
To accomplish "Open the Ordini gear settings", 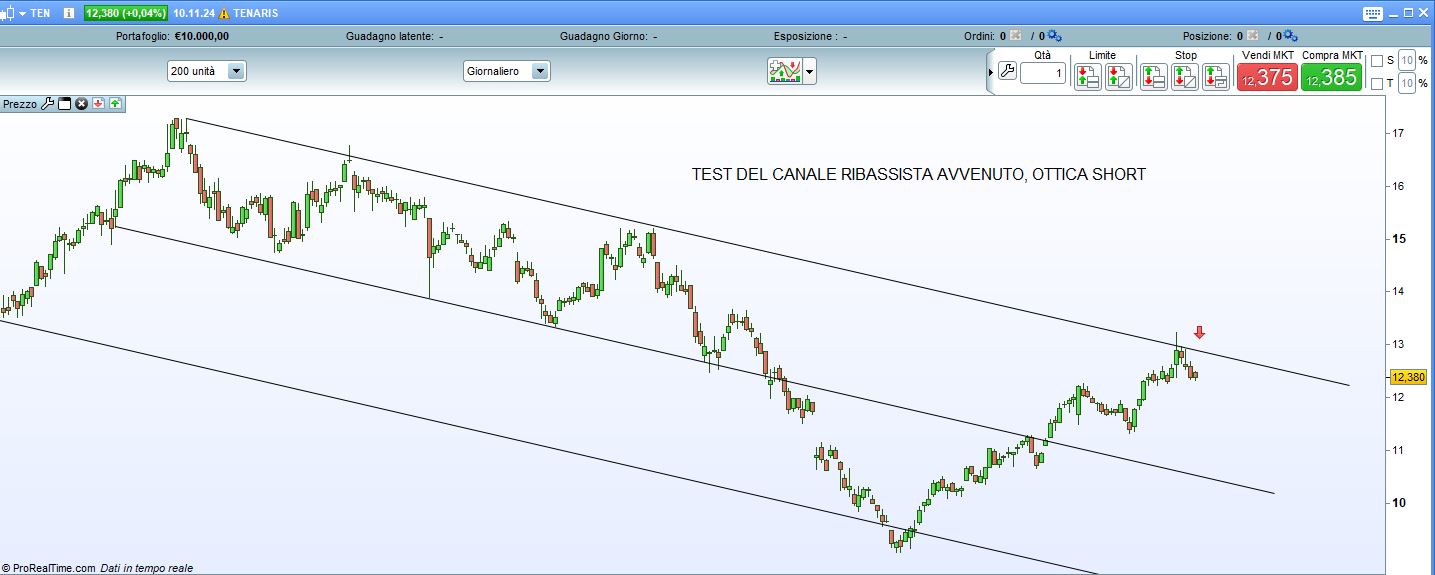I will (x=1056, y=36).
